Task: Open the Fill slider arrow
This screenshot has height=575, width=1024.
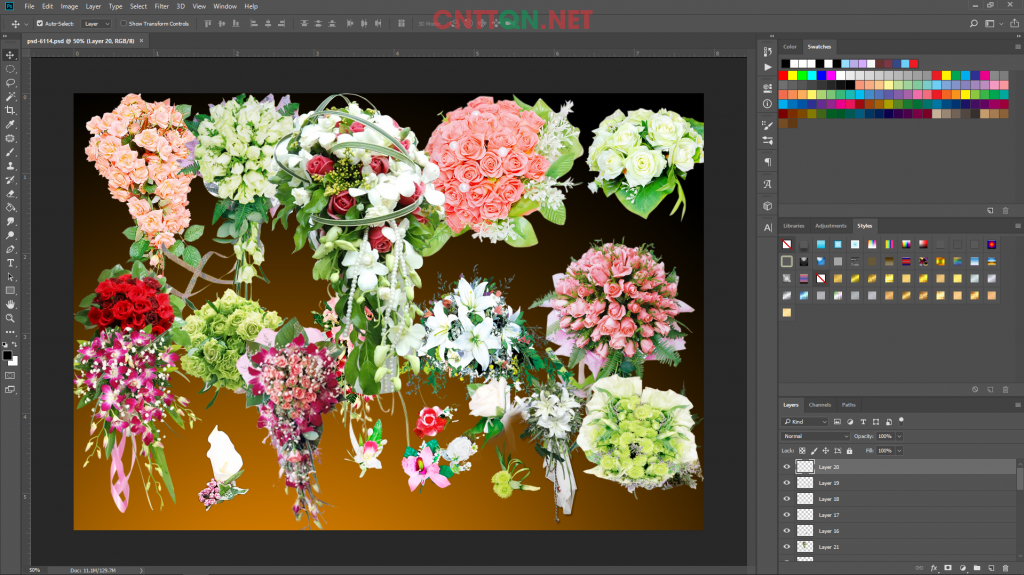Action: pyautogui.click(x=899, y=451)
